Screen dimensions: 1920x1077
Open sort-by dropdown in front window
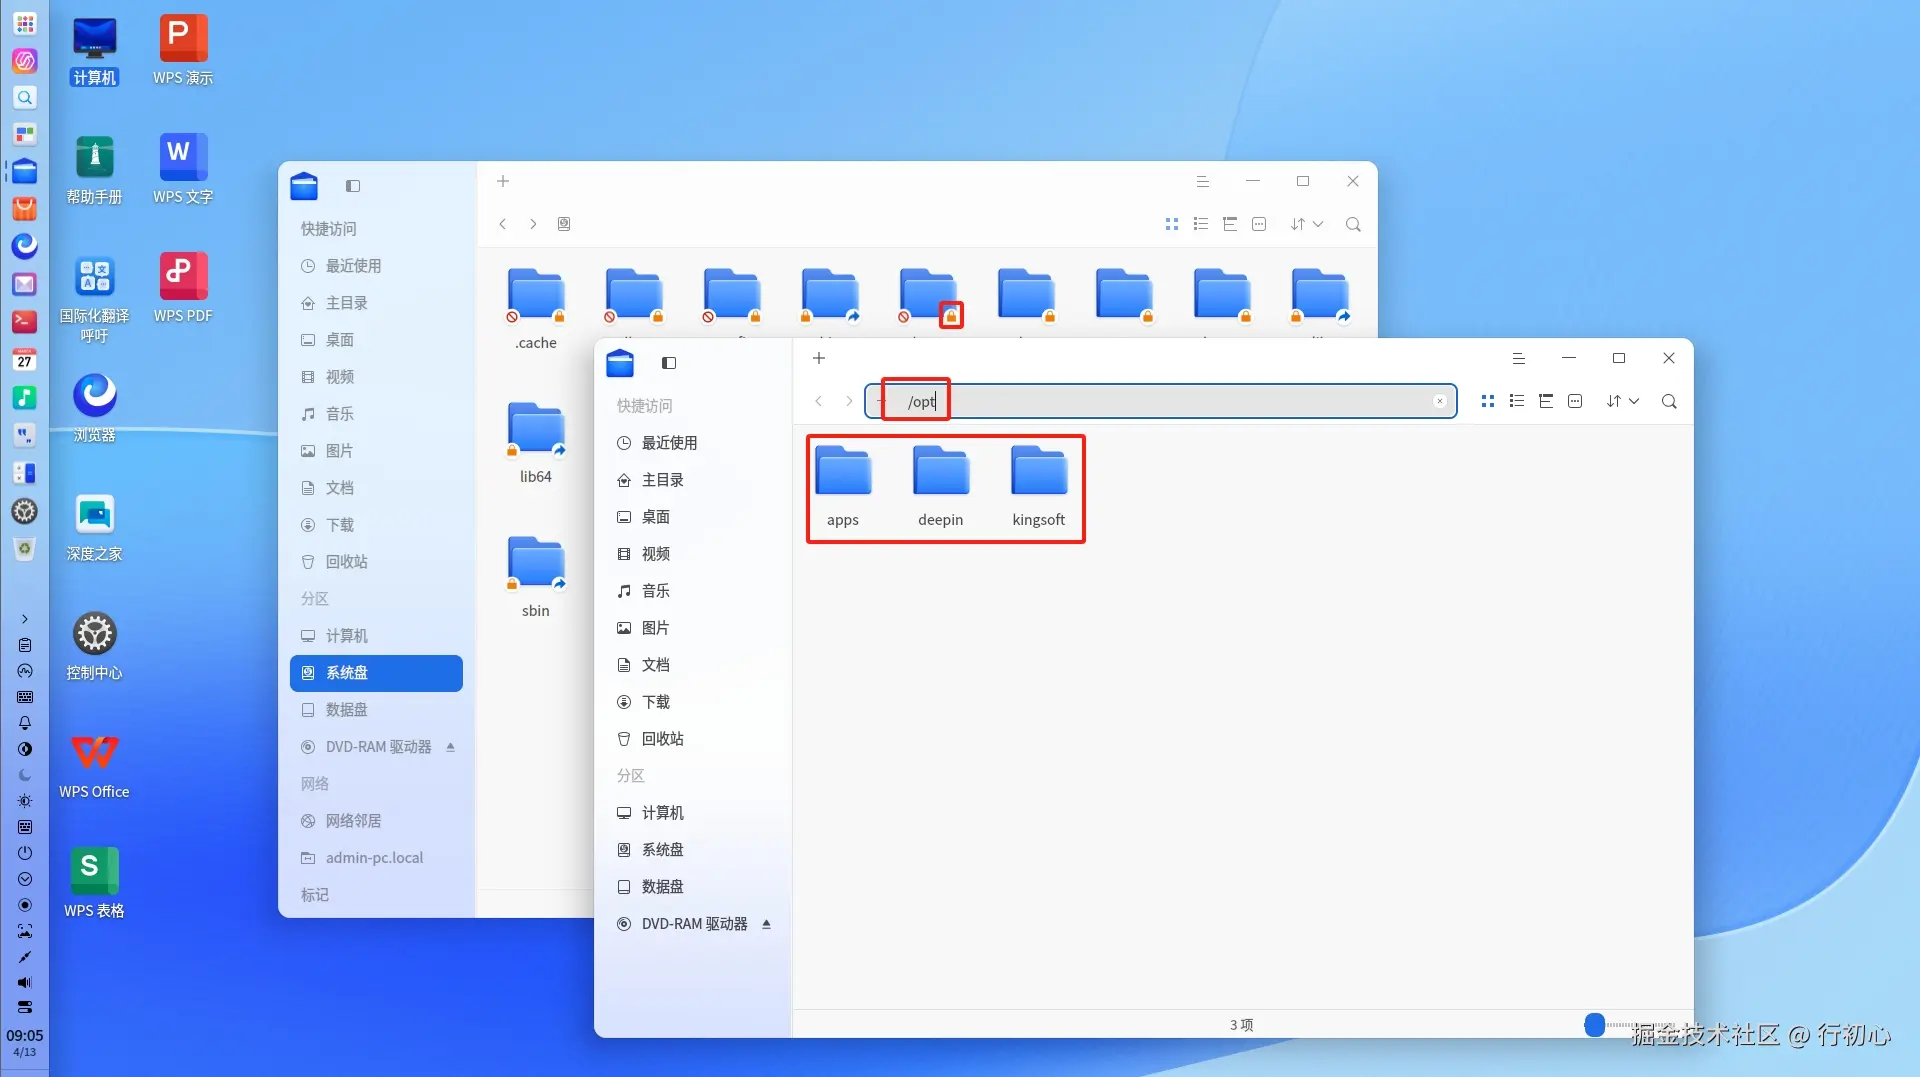click(1623, 401)
